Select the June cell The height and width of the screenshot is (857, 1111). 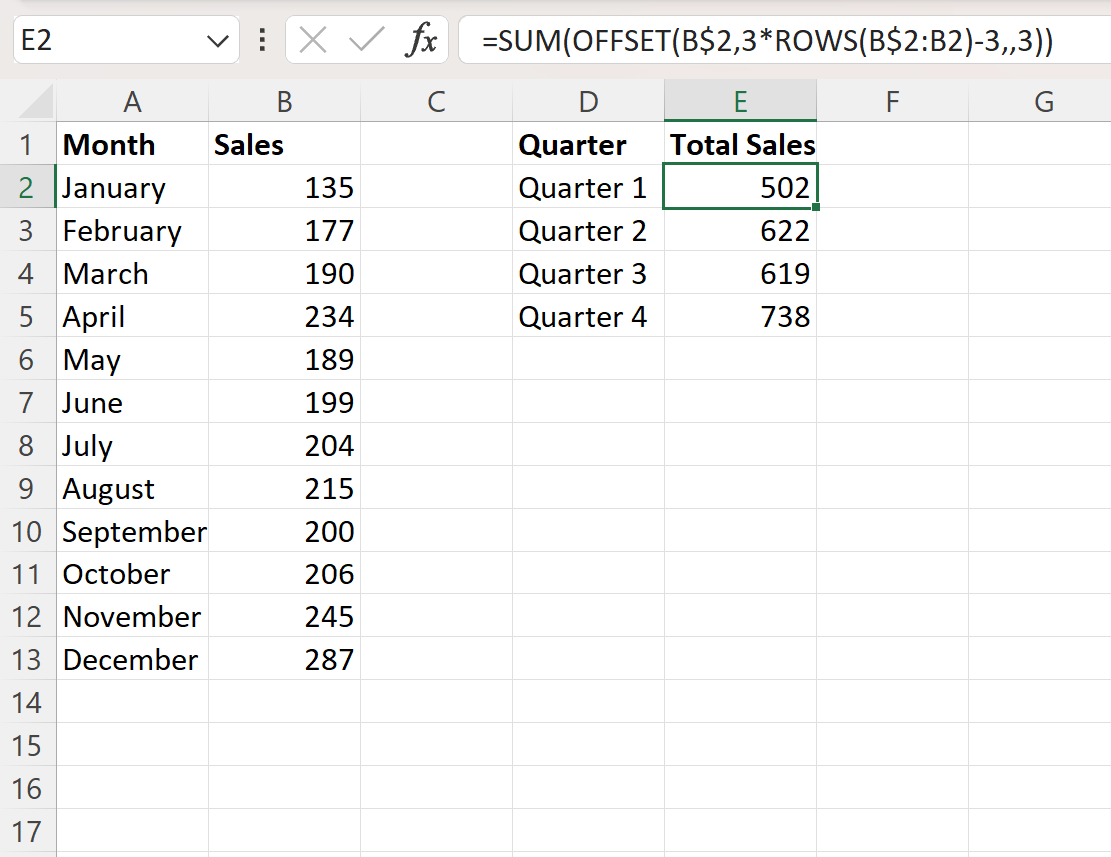tap(132, 402)
